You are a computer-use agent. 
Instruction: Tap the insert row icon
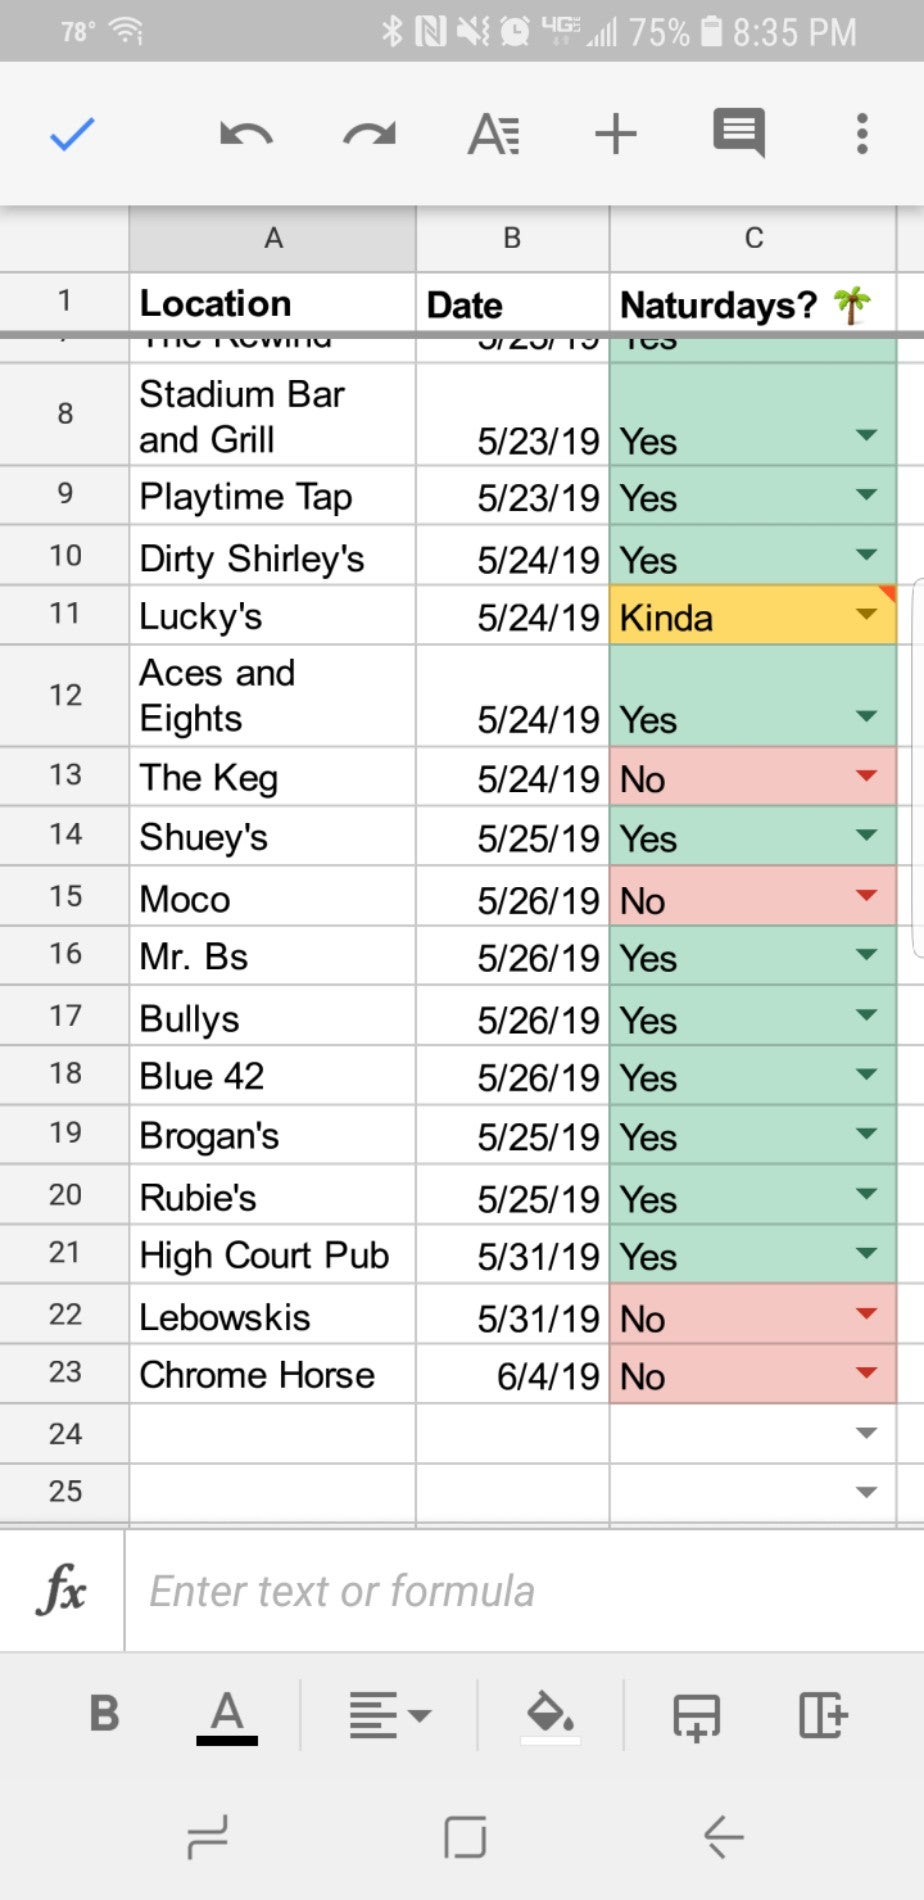coord(696,1716)
